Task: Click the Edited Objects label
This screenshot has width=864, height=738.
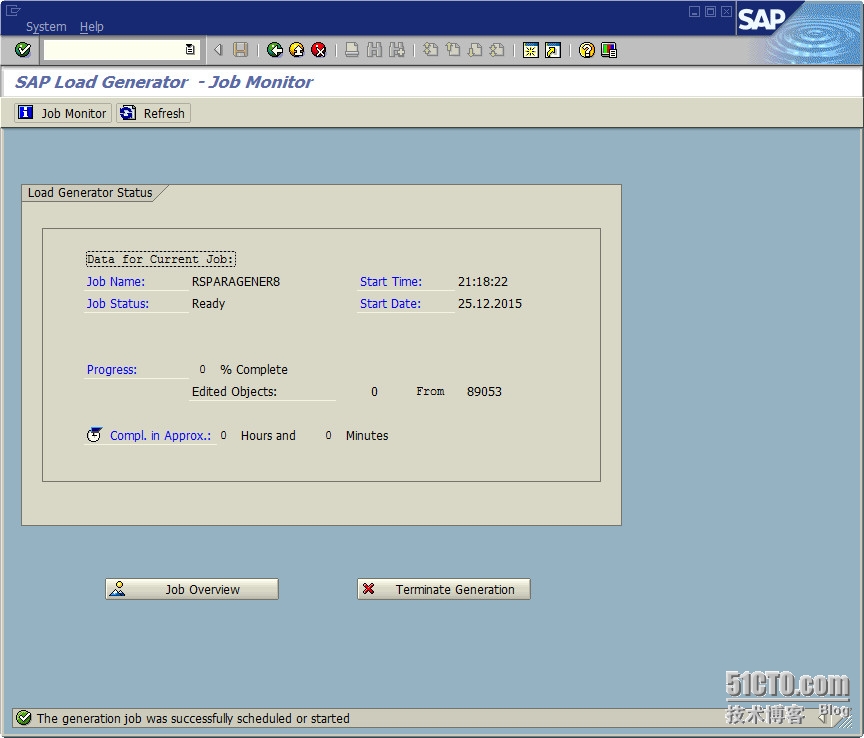Action: pos(234,391)
